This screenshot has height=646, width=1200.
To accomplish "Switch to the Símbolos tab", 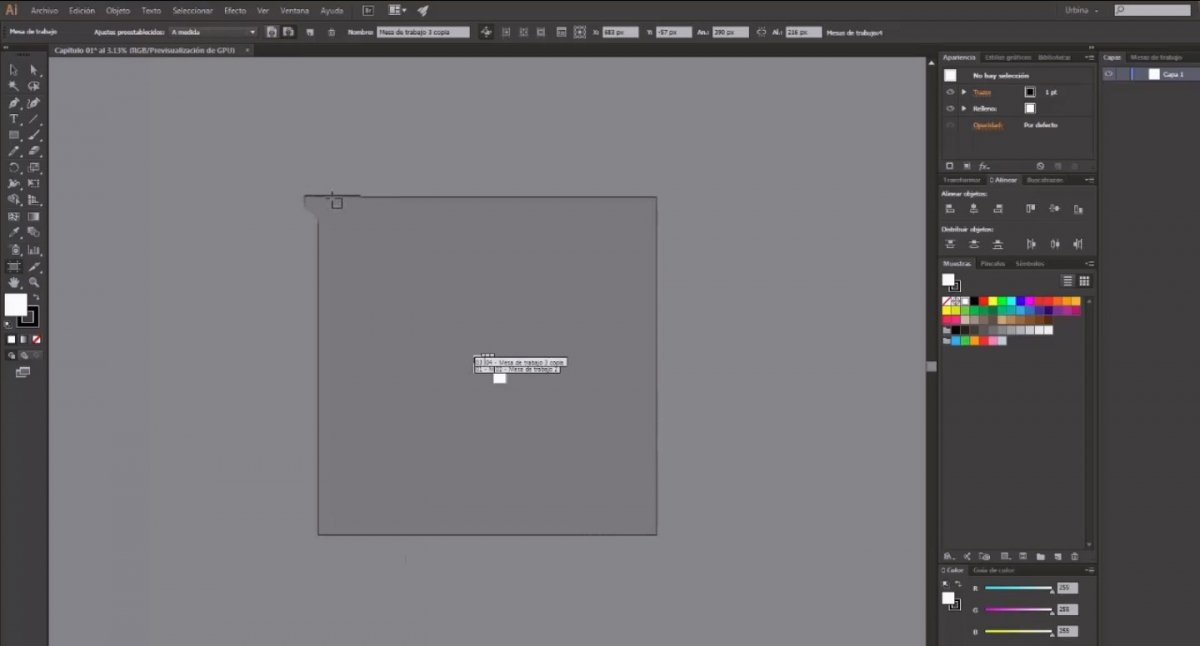I will (1030, 264).
